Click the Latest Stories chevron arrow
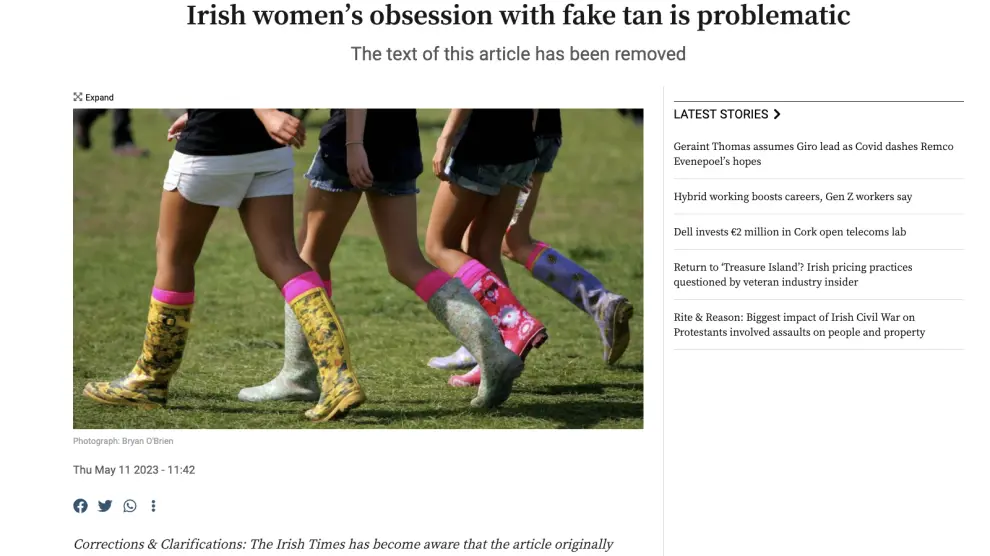The image size is (990, 556). click(x=777, y=114)
